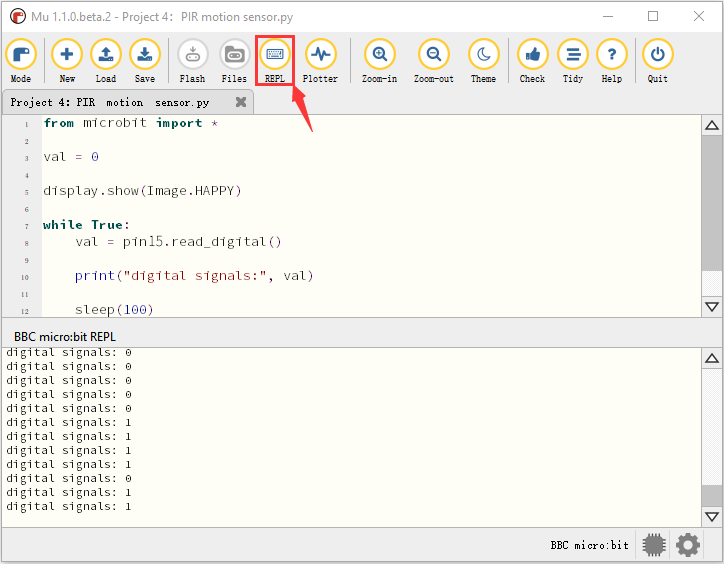This screenshot has height=564, width=724.
Task: Click the line 'from microbit import *'
Action: coord(131,123)
